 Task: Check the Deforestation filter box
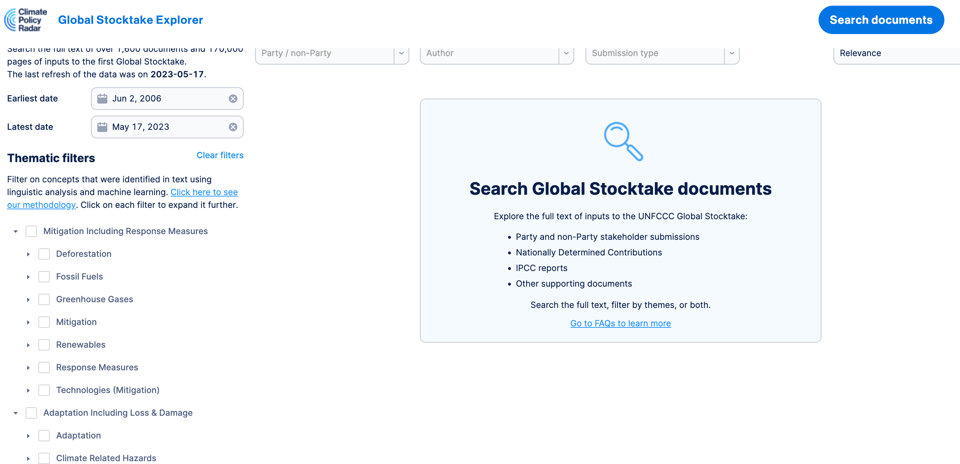point(44,254)
